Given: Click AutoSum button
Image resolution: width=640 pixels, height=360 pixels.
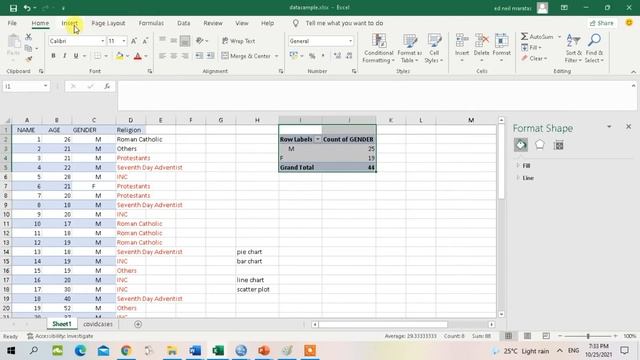Looking at the screenshot, I should coord(538,37).
